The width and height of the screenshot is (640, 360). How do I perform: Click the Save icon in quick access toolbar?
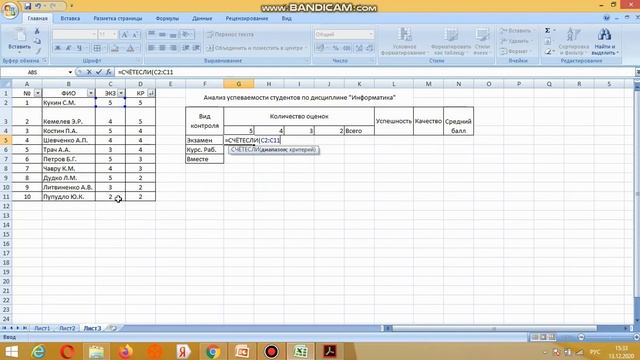[x=27, y=6]
